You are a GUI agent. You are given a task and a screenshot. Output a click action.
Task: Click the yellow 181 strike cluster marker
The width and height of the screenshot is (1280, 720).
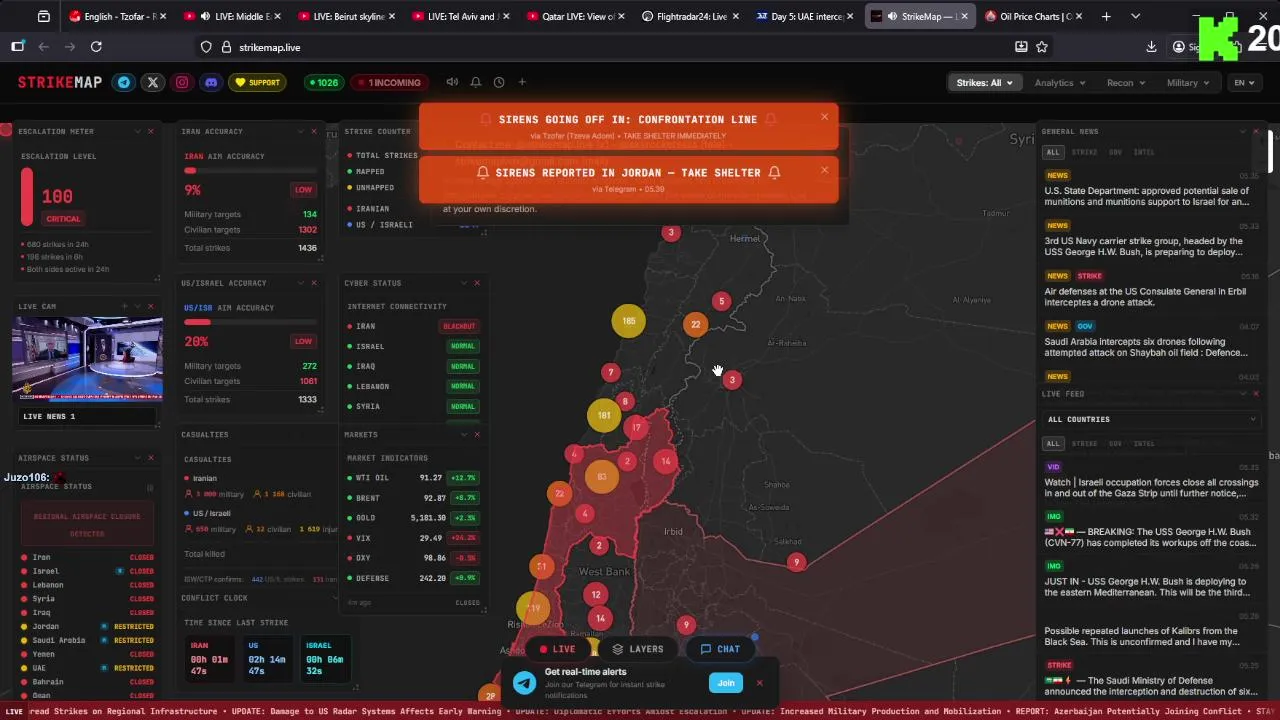(x=603, y=415)
